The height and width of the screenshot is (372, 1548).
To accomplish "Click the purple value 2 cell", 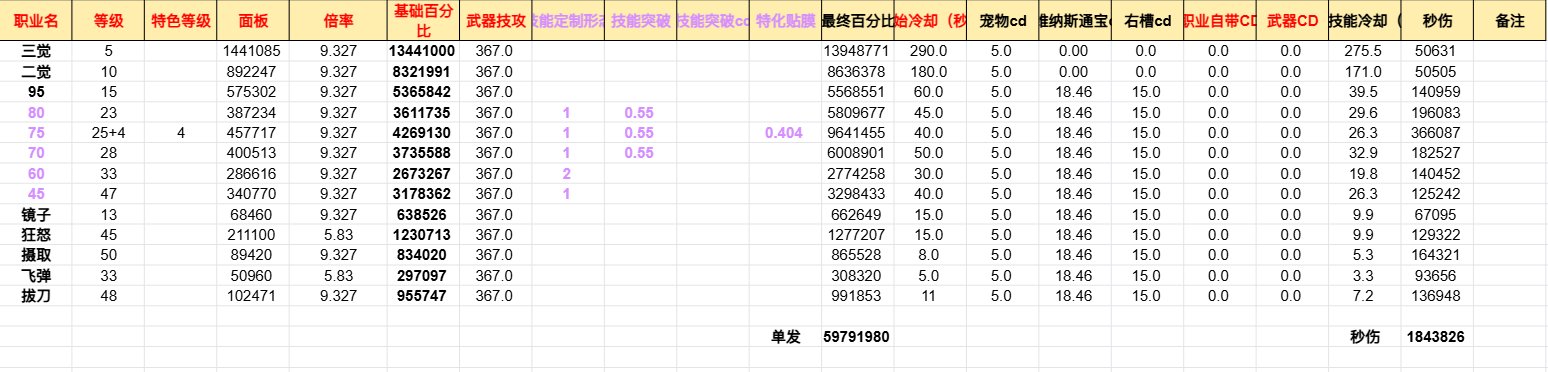I will 567,173.
